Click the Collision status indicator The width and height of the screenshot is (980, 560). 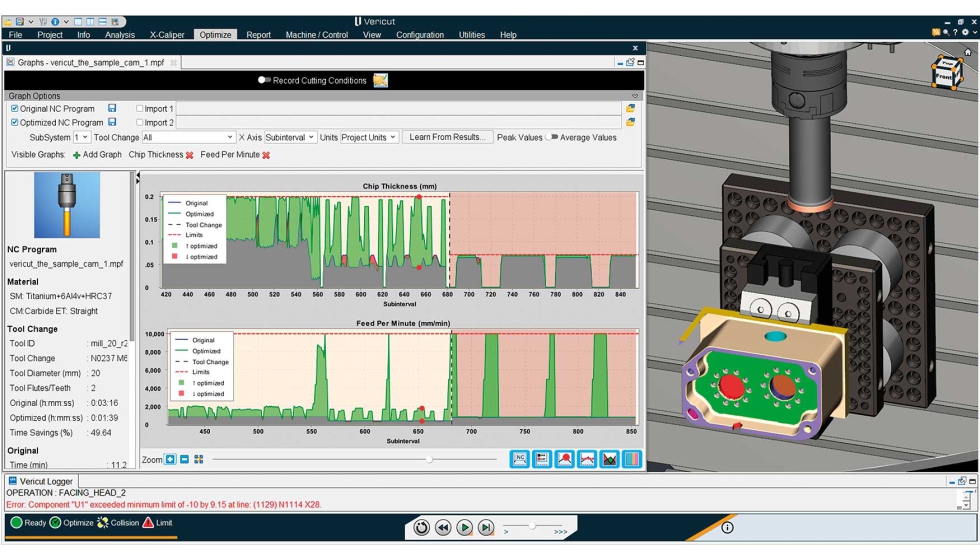tap(118, 522)
